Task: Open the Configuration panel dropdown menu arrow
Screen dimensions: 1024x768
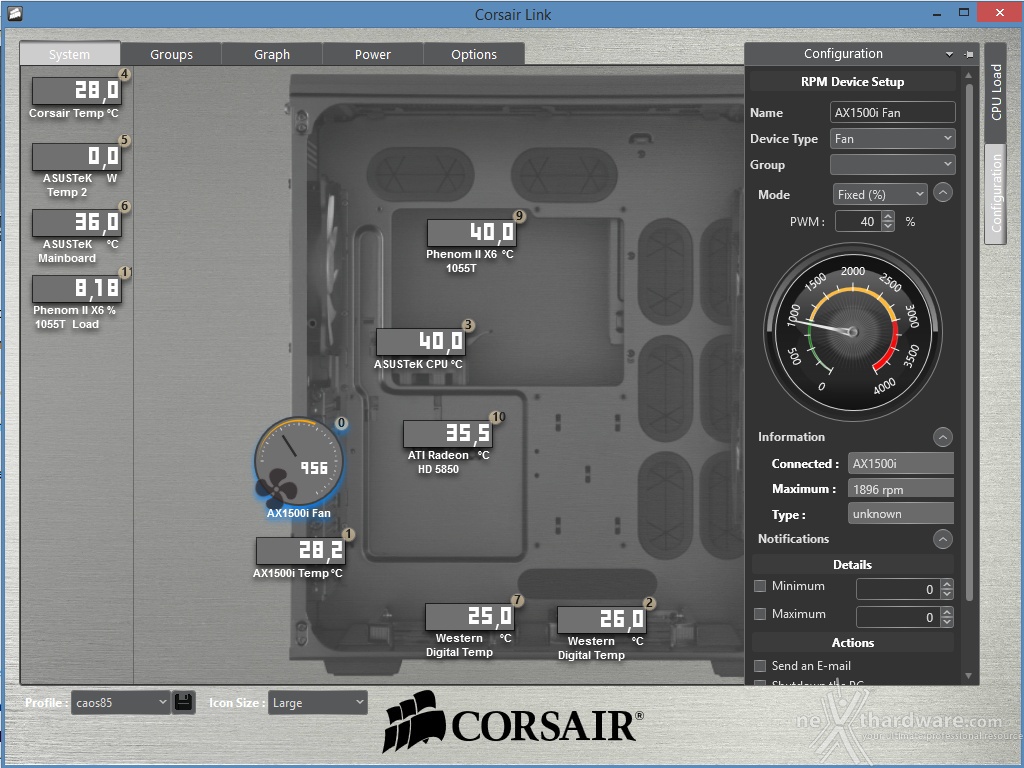Action: [x=950, y=54]
